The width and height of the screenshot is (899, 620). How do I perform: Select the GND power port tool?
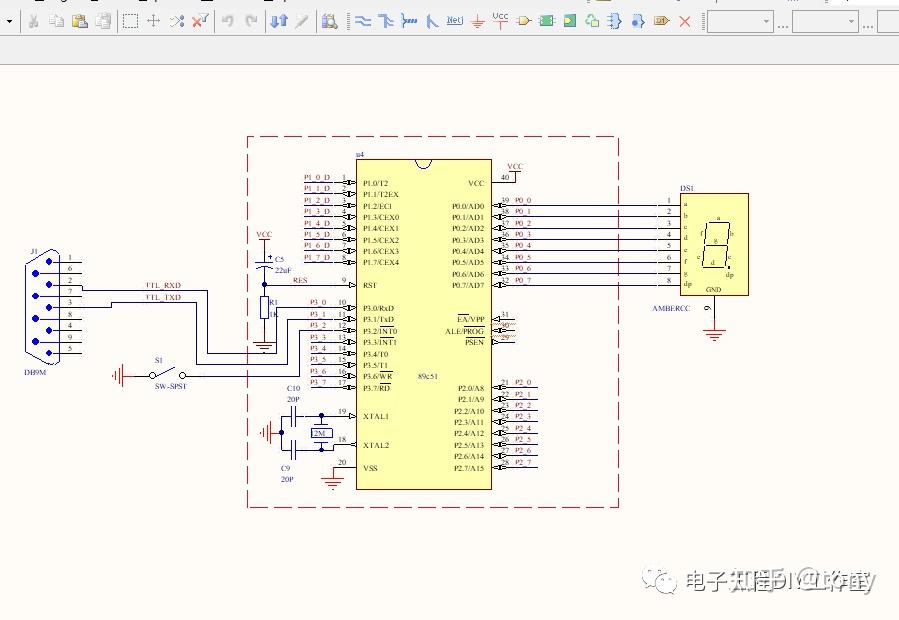coord(476,20)
